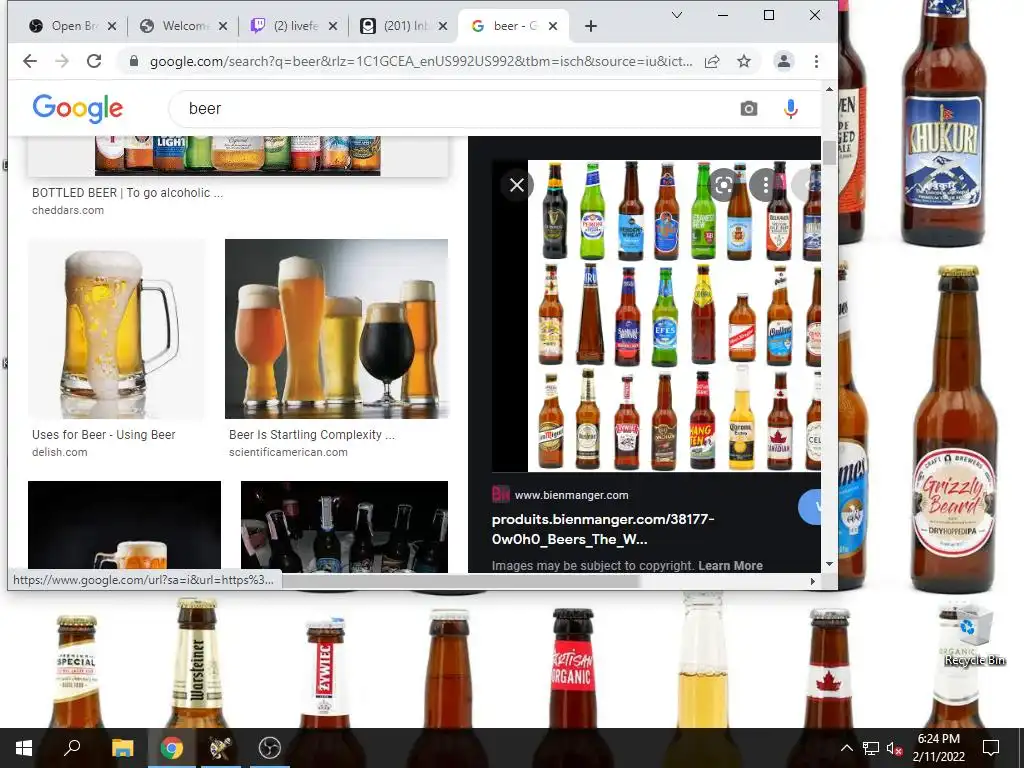Activate Google Lens on the preview image

[724, 186]
